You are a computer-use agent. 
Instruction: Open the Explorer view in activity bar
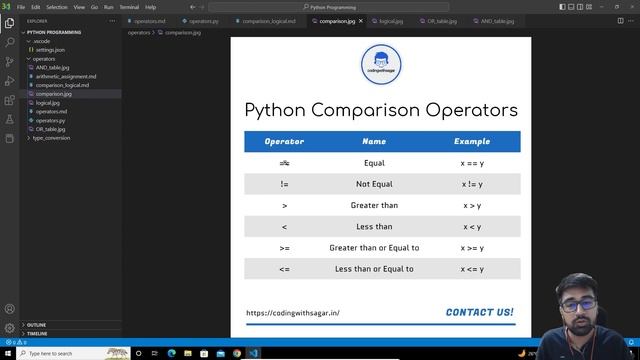[9, 23]
